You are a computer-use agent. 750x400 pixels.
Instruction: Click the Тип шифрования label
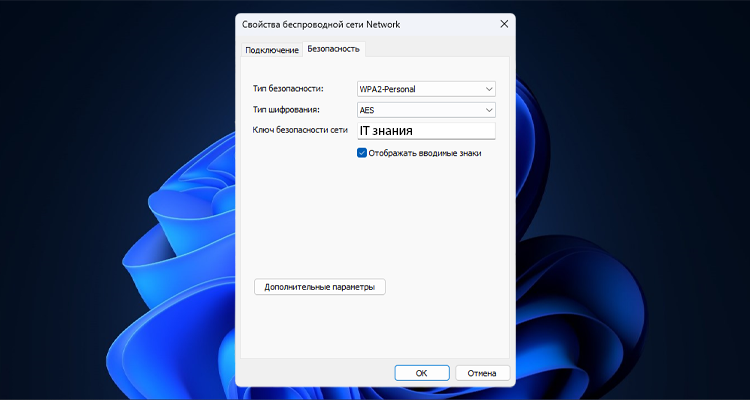pos(286,110)
